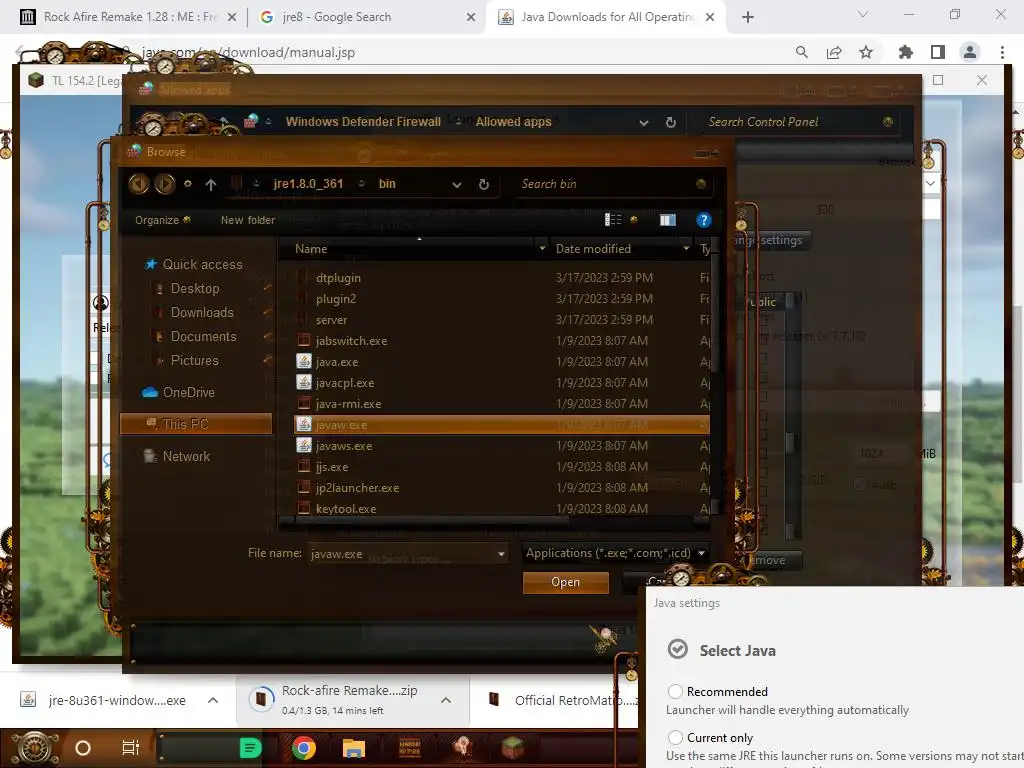This screenshot has width=1024, height=768.
Task: Click the javaws.exe file icon
Action: point(304,445)
